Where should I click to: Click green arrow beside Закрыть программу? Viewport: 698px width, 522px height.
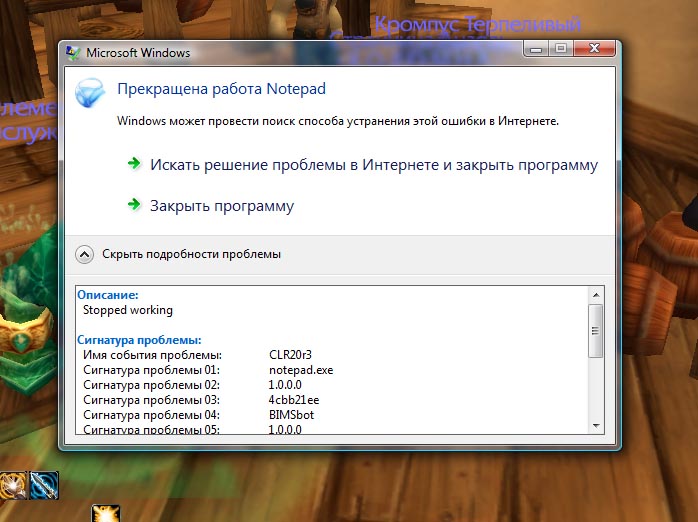(134, 205)
